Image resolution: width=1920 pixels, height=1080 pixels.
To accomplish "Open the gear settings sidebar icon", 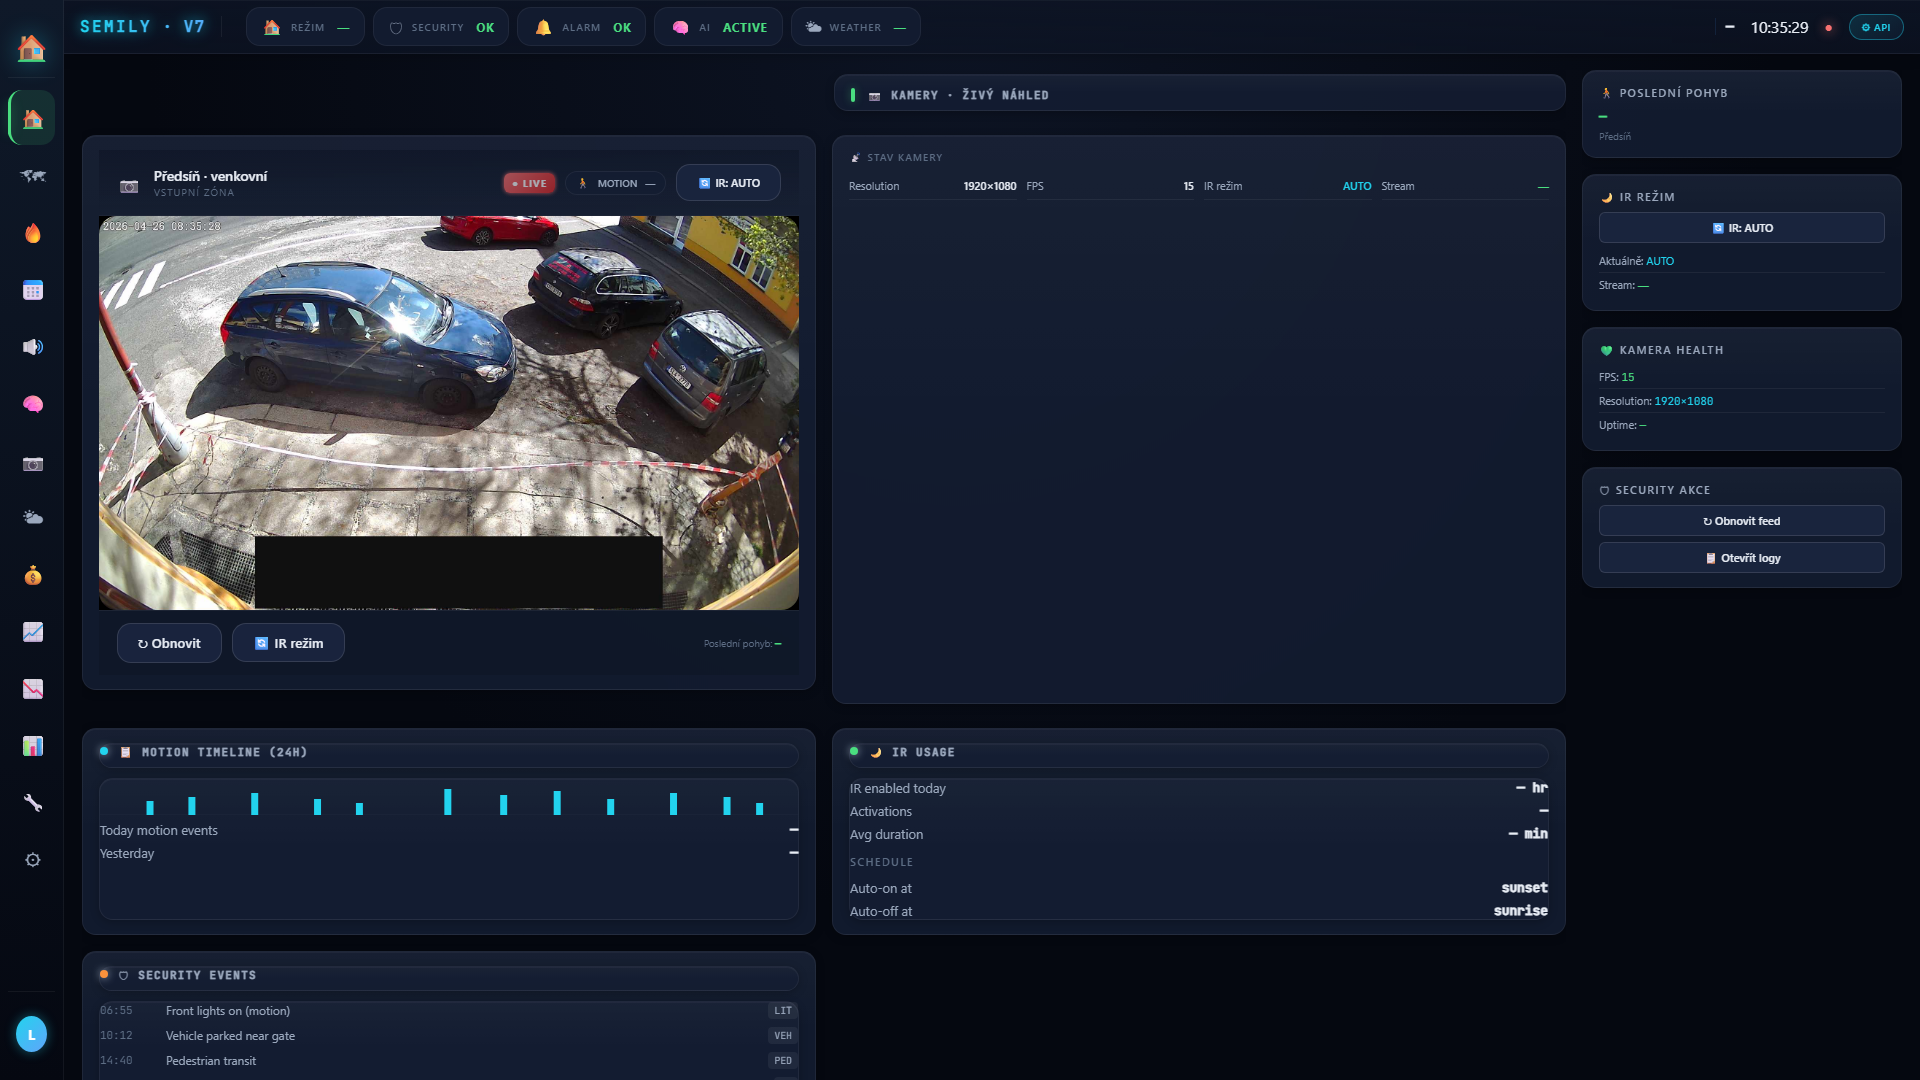I will 32,860.
